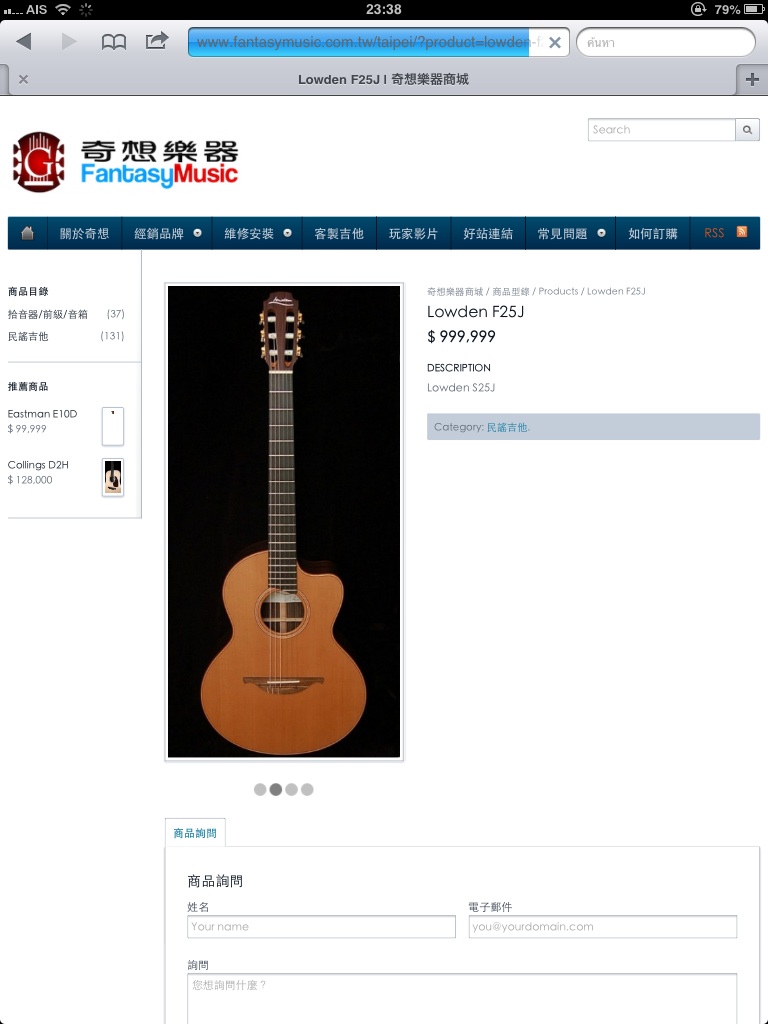
Task: Expand the 常見問題 dropdown menu
Action: 571,233
